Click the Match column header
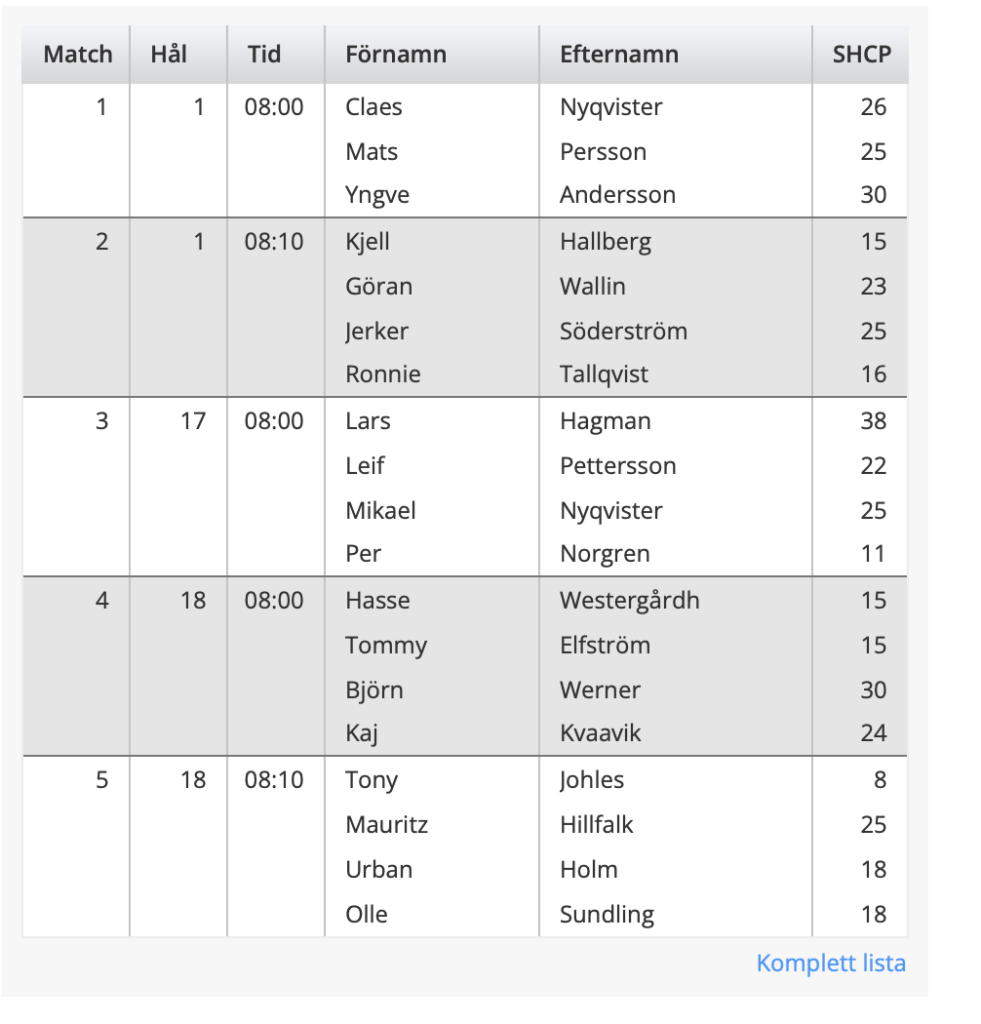 pos(78,54)
